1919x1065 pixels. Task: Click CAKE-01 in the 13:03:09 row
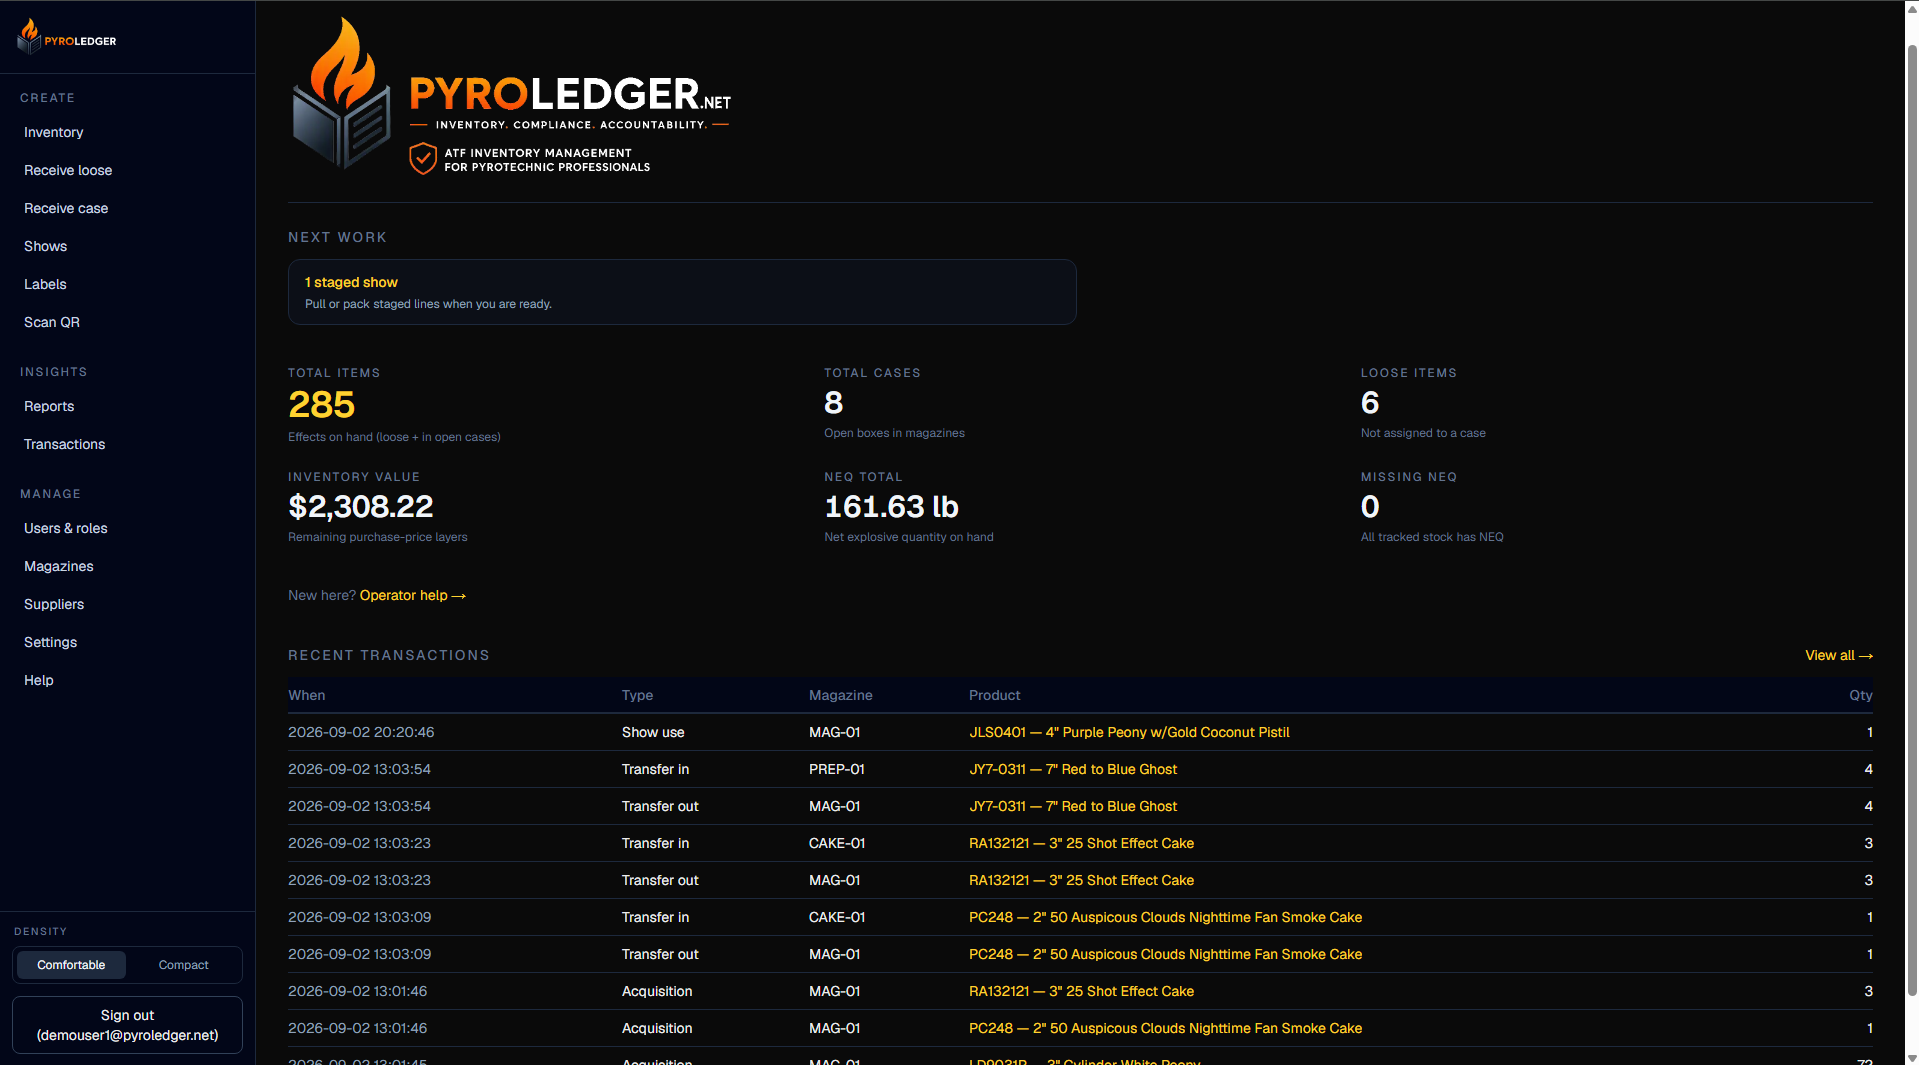click(837, 917)
